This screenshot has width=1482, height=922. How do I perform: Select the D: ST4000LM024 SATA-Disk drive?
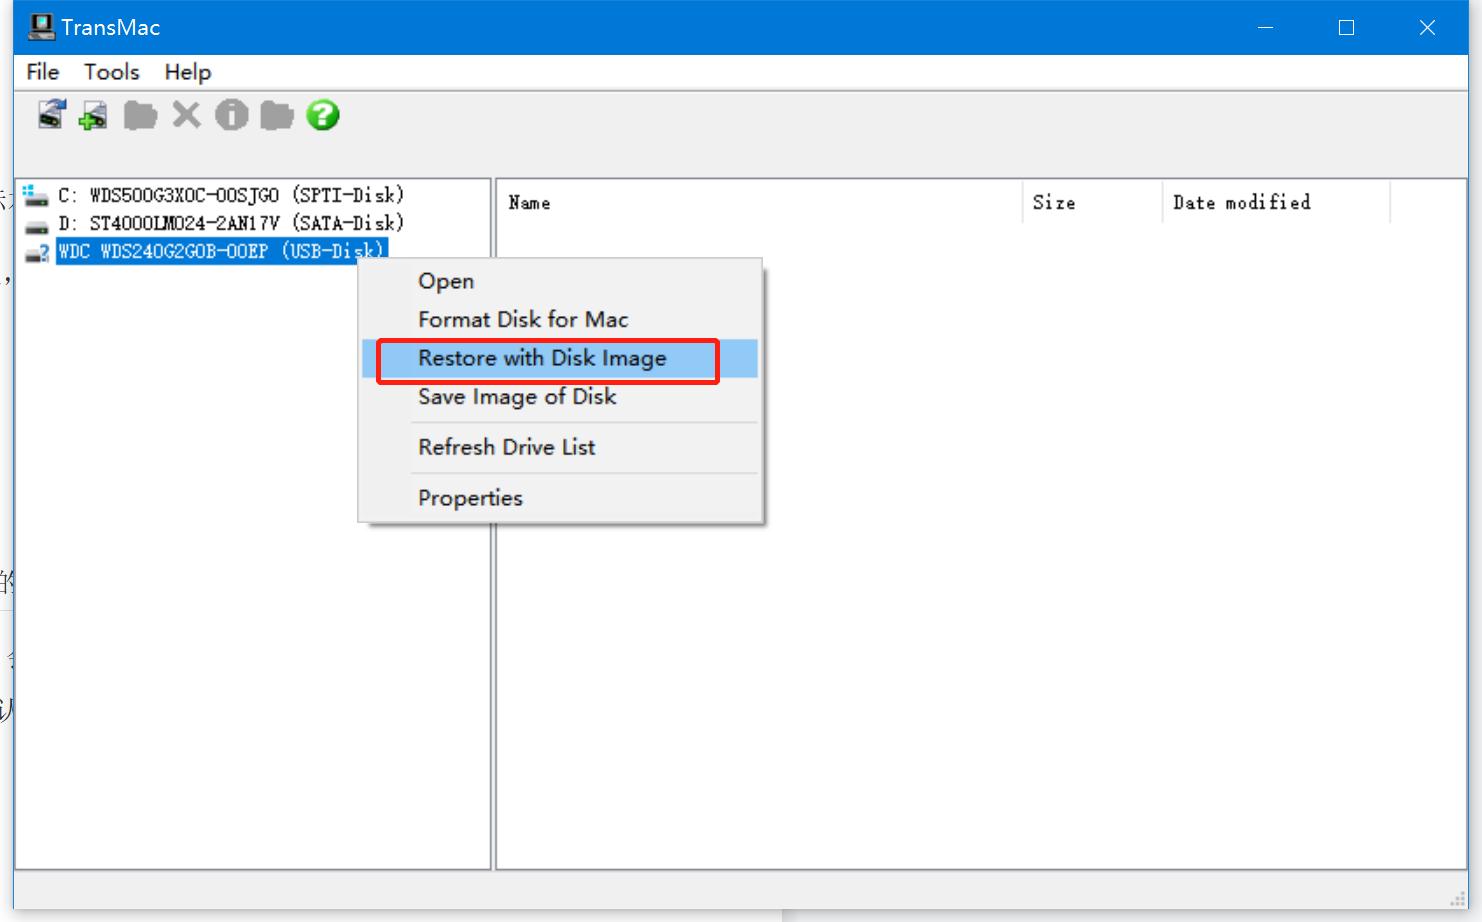tap(230, 223)
